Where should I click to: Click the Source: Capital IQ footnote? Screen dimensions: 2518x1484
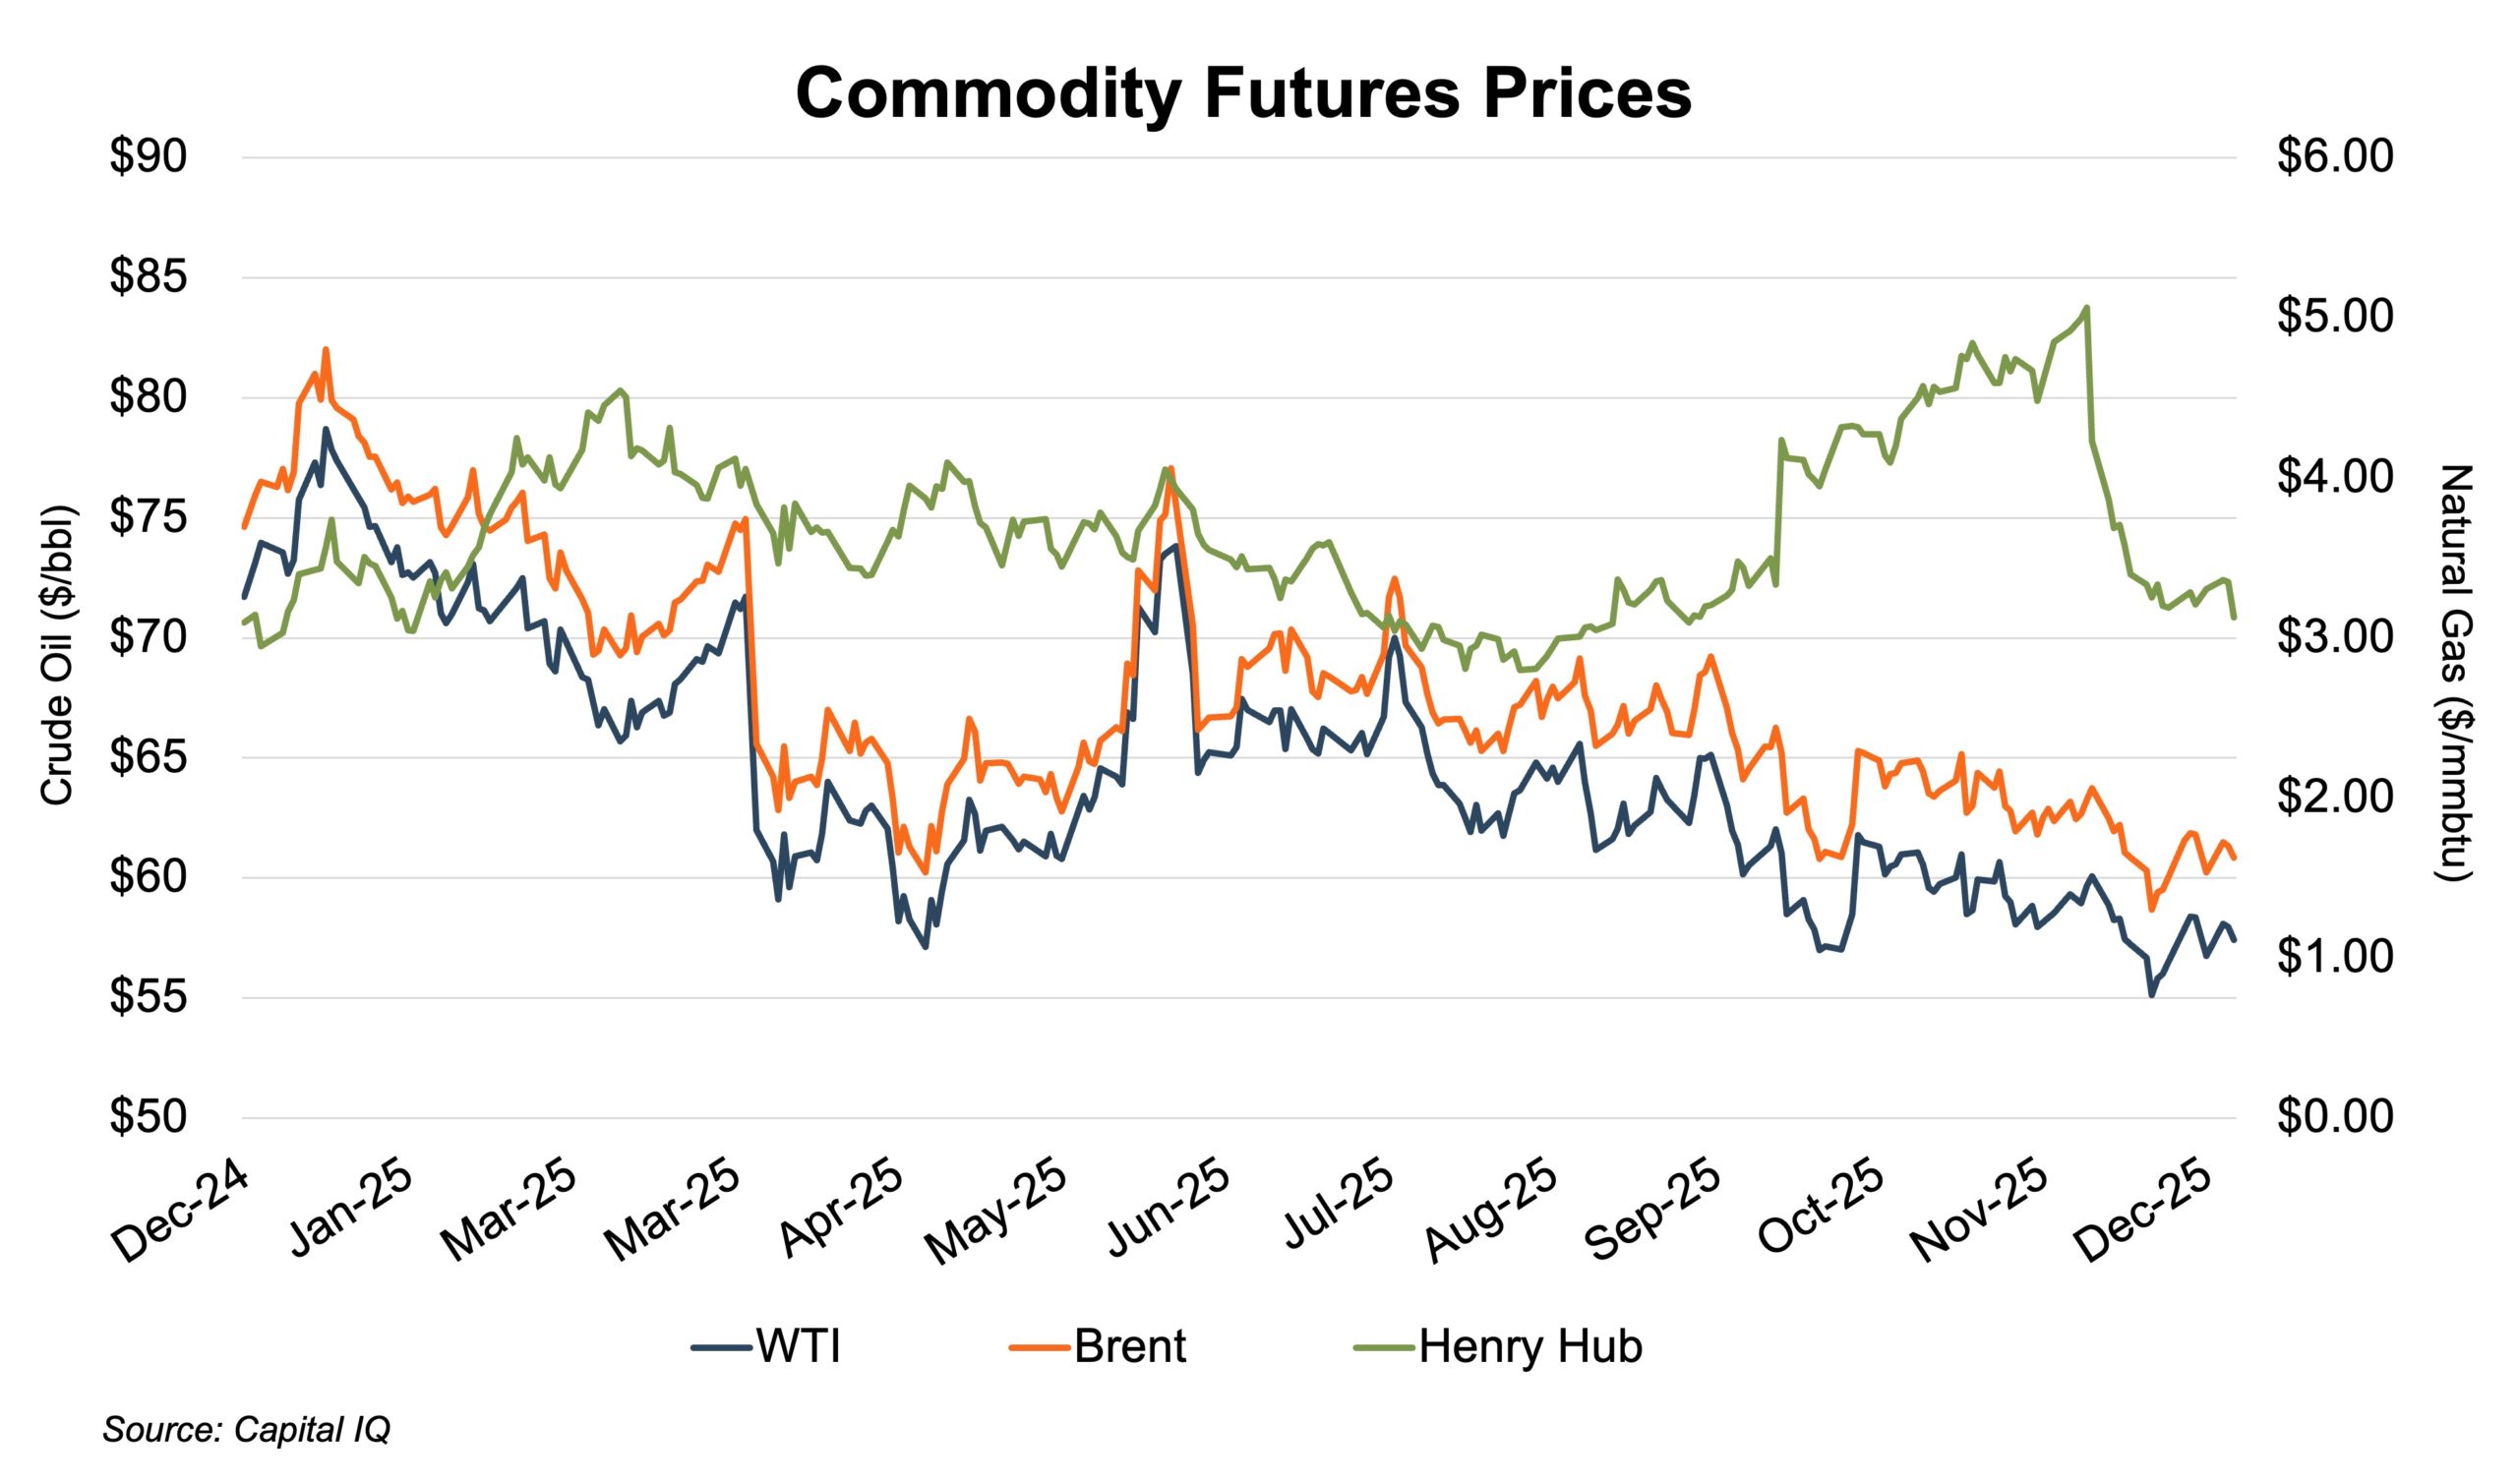tap(246, 1431)
